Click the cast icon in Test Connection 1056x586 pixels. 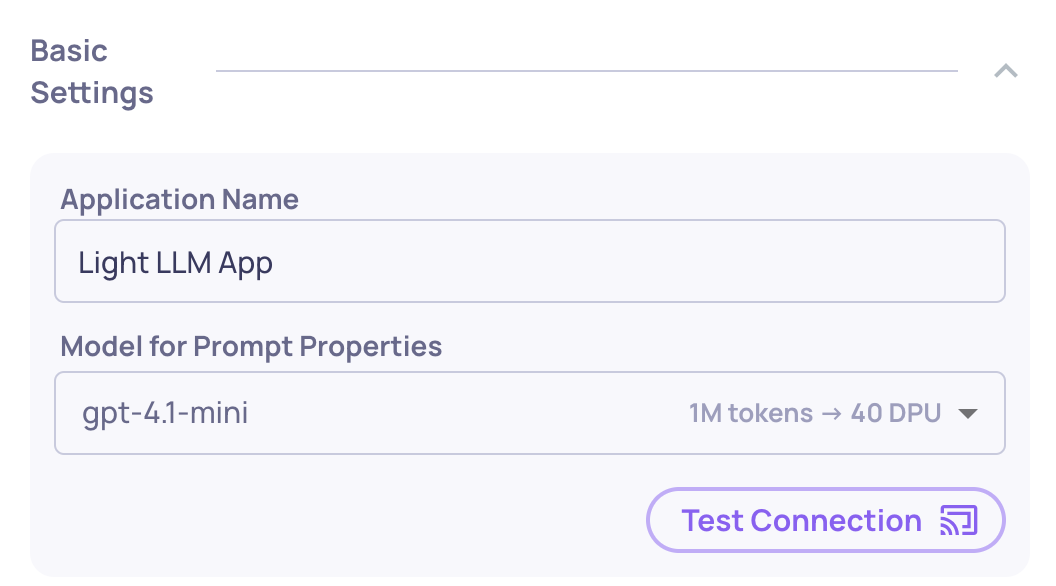[x=958, y=520]
